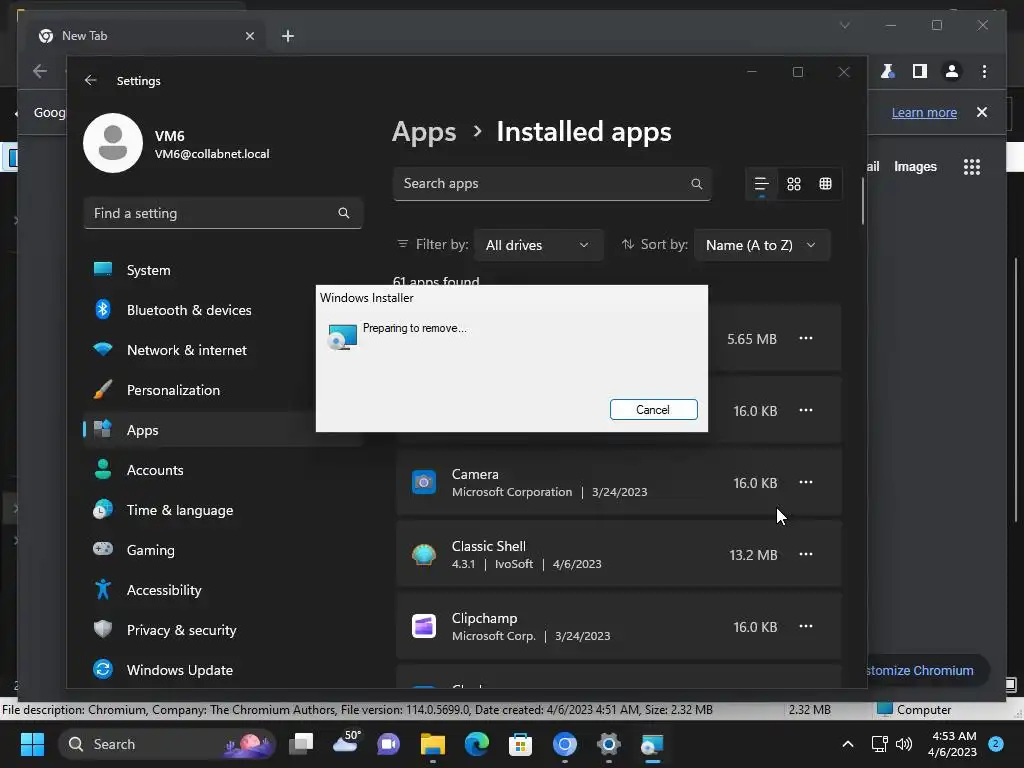Open Network & internet settings
The width and height of the screenshot is (1024, 768).
[223, 350]
